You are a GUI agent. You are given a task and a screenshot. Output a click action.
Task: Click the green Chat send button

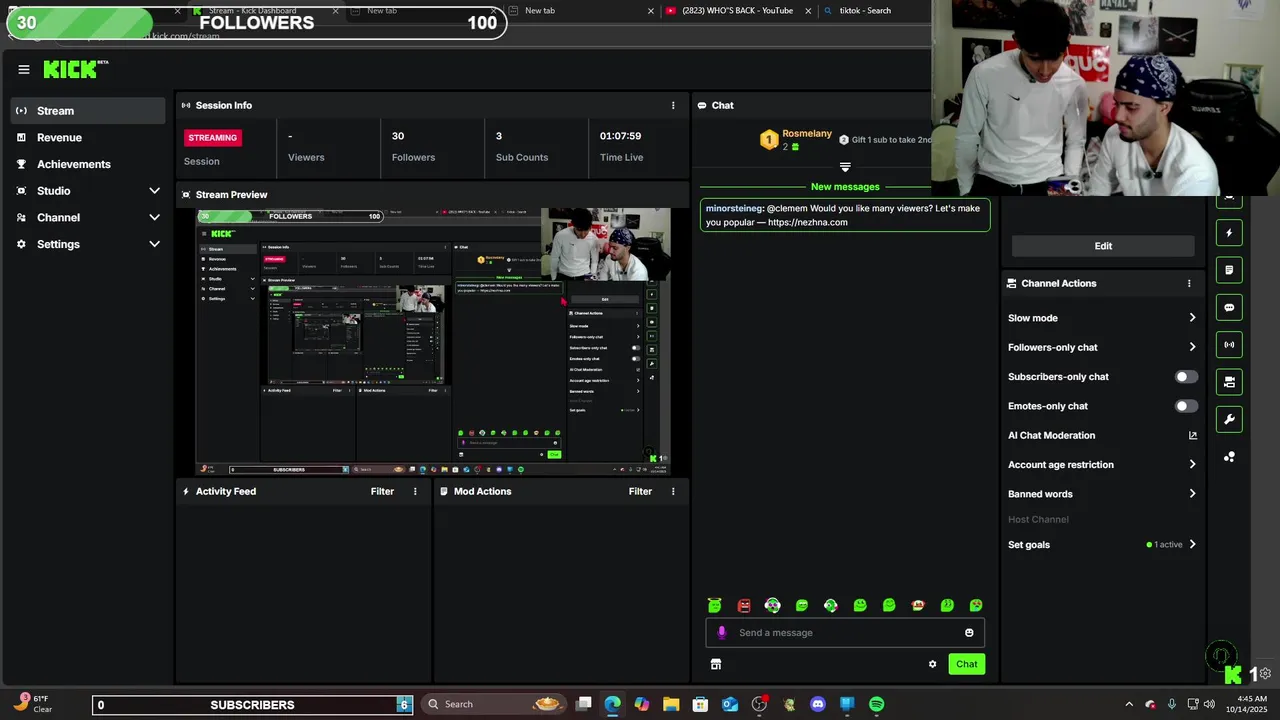point(966,664)
